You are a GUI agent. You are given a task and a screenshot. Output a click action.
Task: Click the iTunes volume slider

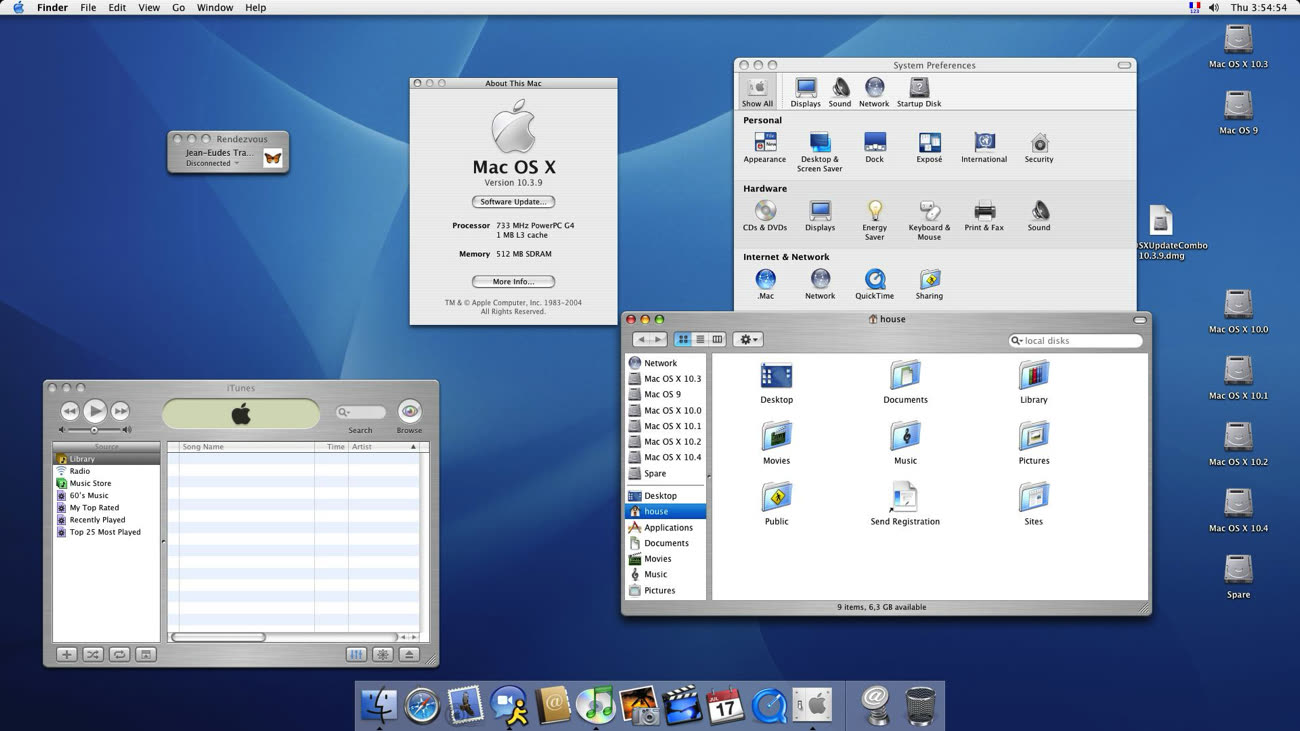pos(94,430)
